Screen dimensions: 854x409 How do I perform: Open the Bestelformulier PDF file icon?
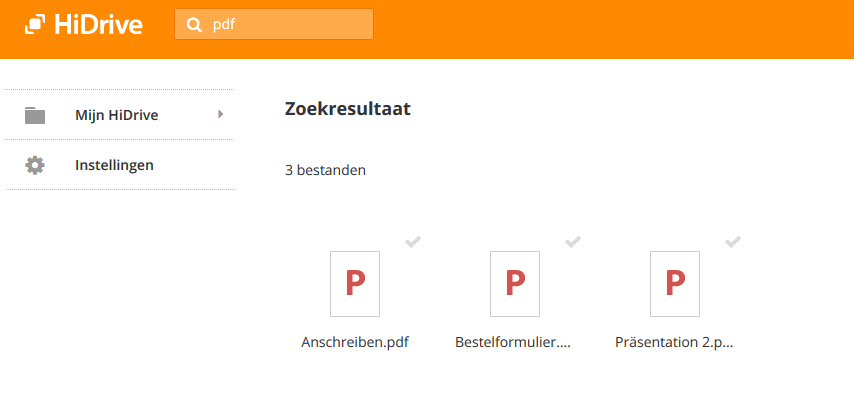515,283
